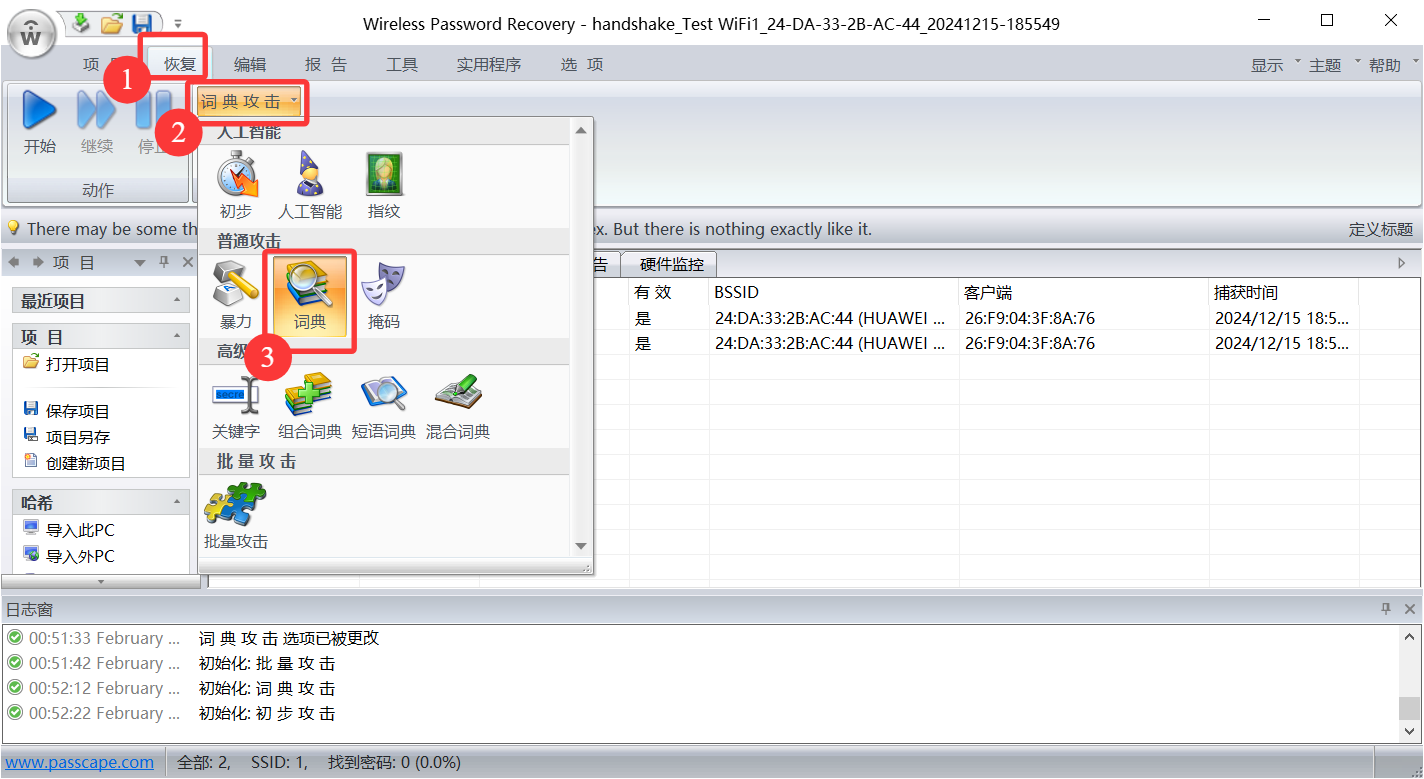The image size is (1424, 779).
Task: Click the 捕获时间 (Capture time) column header
Action: pyautogui.click(x=1284, y=292)
